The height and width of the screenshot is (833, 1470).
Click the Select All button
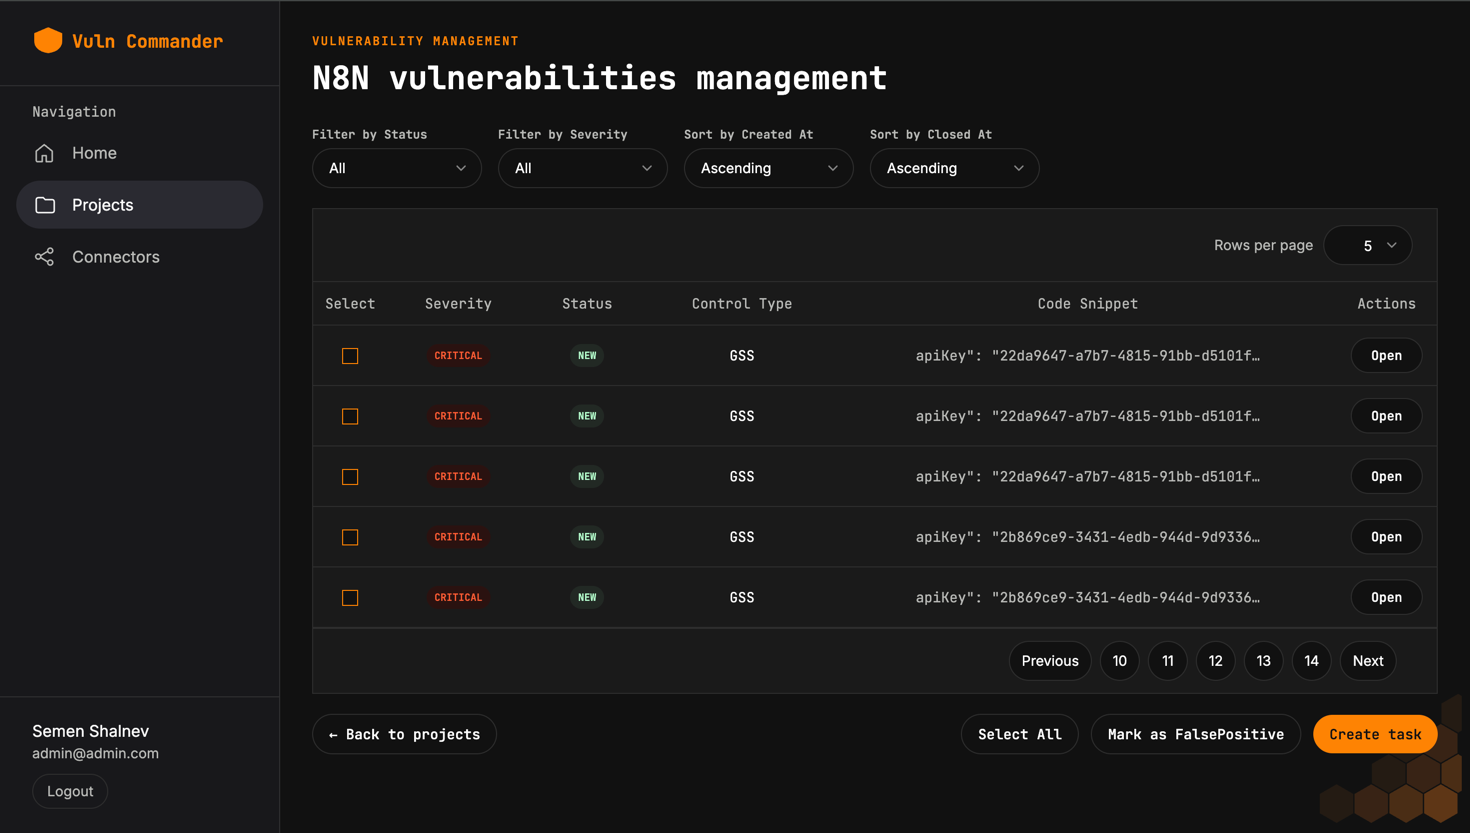coord(1020,734)
